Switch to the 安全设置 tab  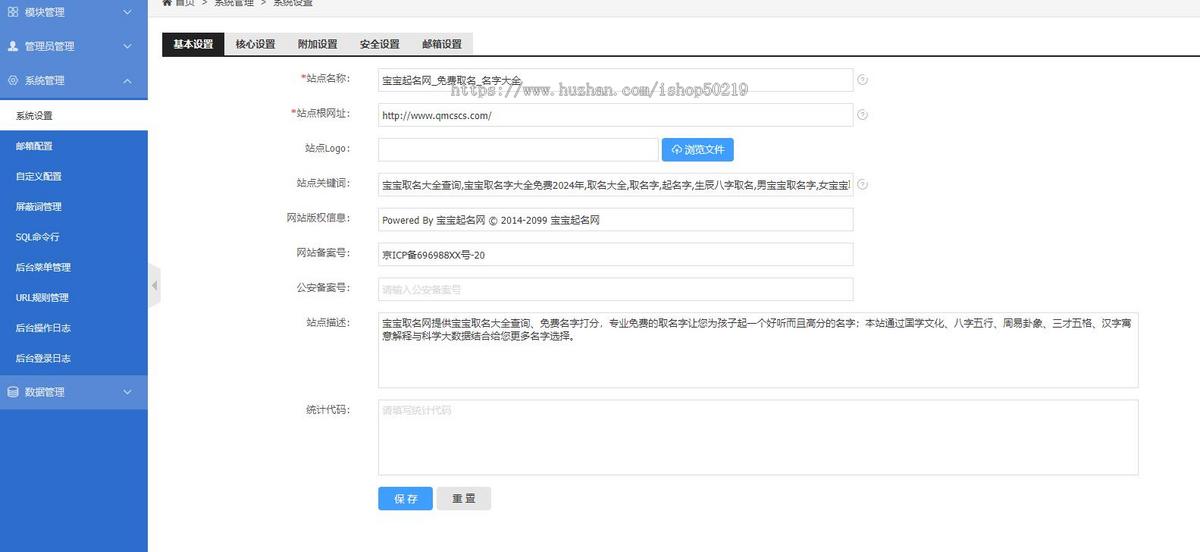[379, 44]
